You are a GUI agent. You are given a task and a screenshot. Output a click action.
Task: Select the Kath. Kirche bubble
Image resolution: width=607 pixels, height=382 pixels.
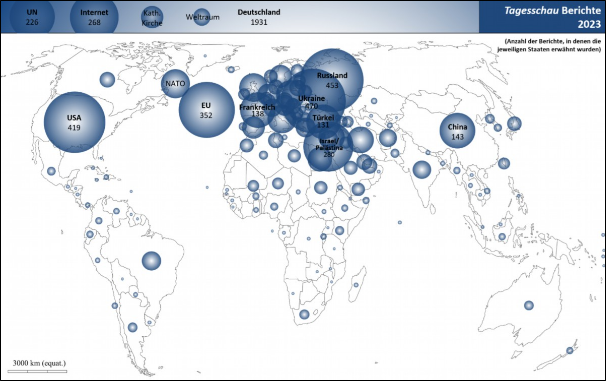(152, 17)
